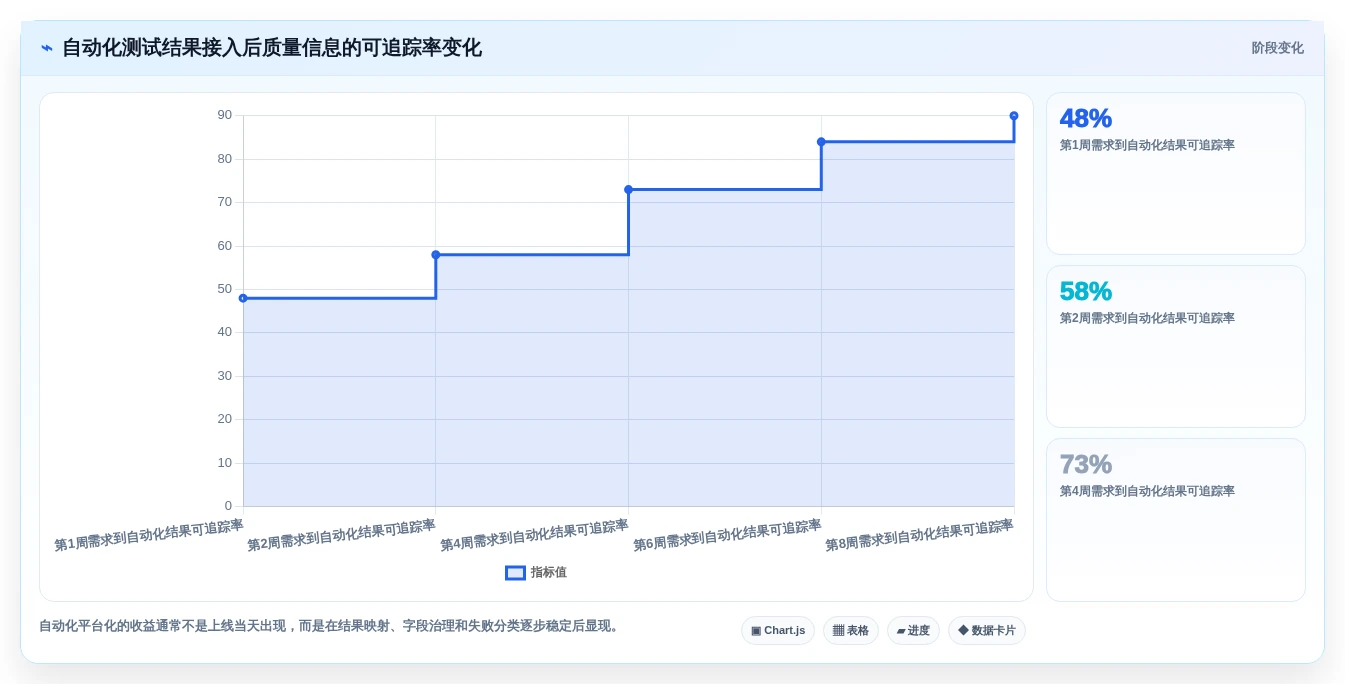The image size is (1345, 684).
Task: Click the 阶段变化 label in header
Action: [x=1277, y=48]
